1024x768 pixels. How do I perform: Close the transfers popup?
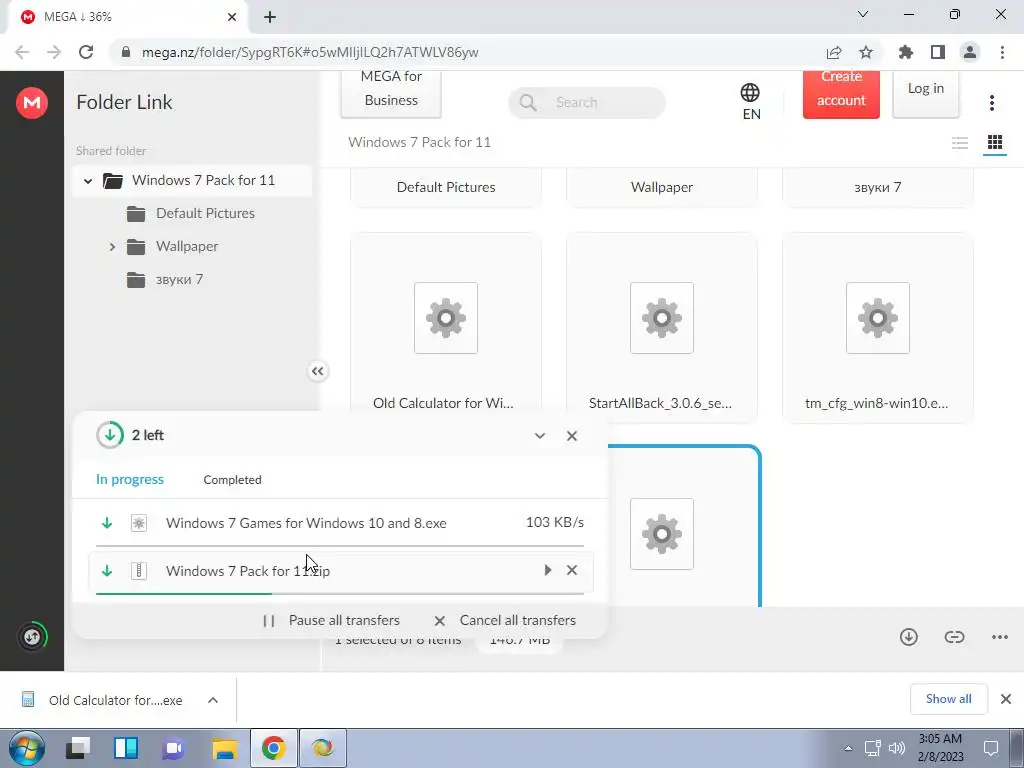pos(571,436)
